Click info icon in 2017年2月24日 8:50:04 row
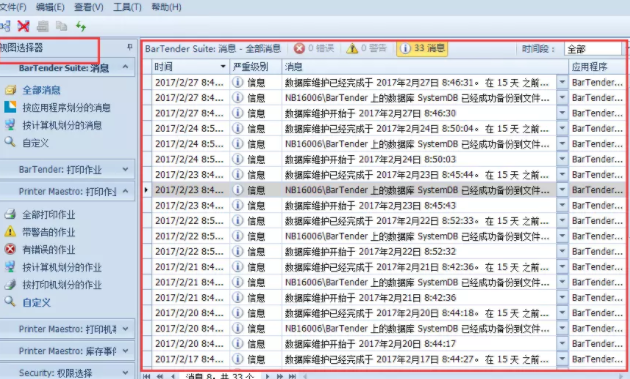 tap(238, 128)
